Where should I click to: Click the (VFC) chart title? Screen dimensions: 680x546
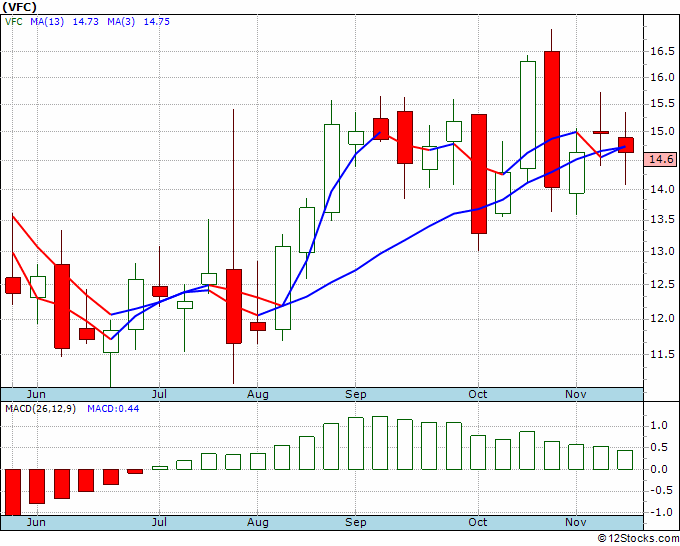(20, 7)
